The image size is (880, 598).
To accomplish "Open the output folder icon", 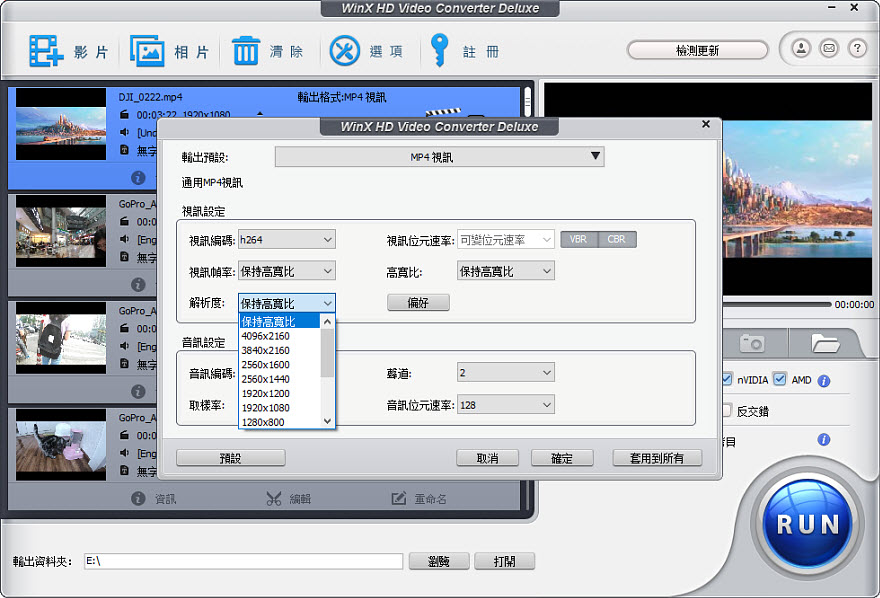I will point(825,343).
